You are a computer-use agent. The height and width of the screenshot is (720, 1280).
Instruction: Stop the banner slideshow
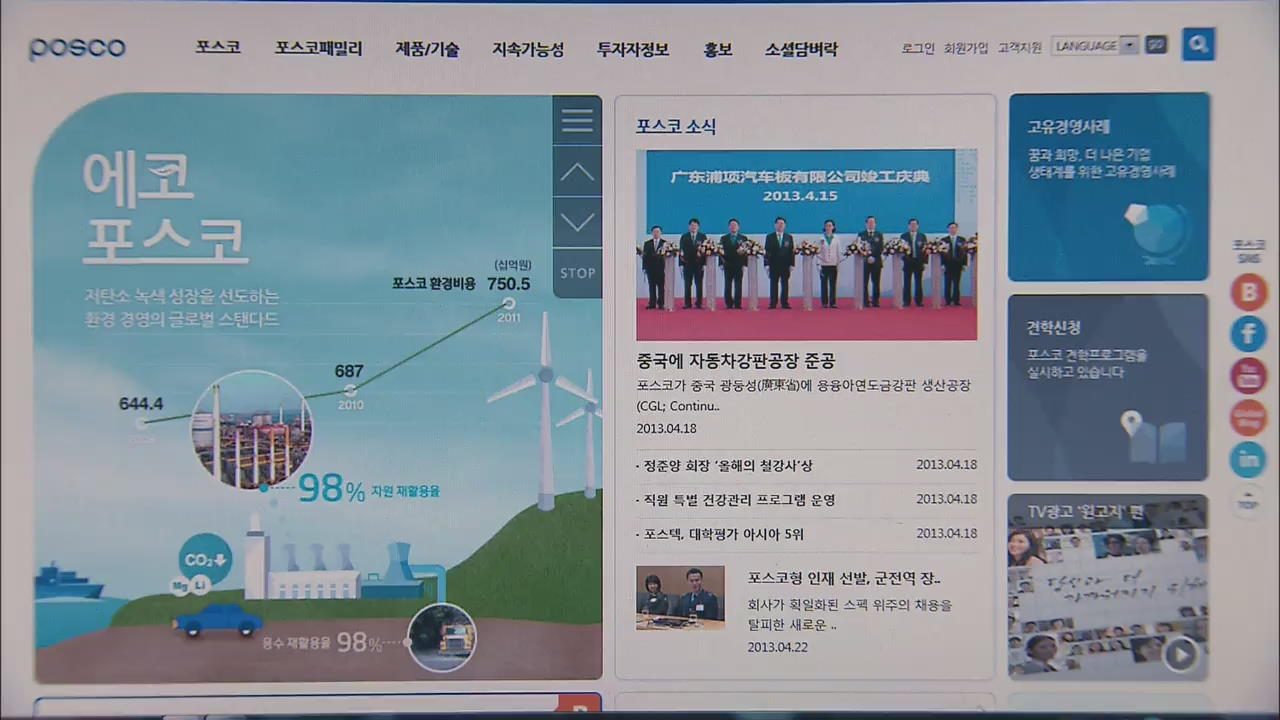click(x=577, y=273)
